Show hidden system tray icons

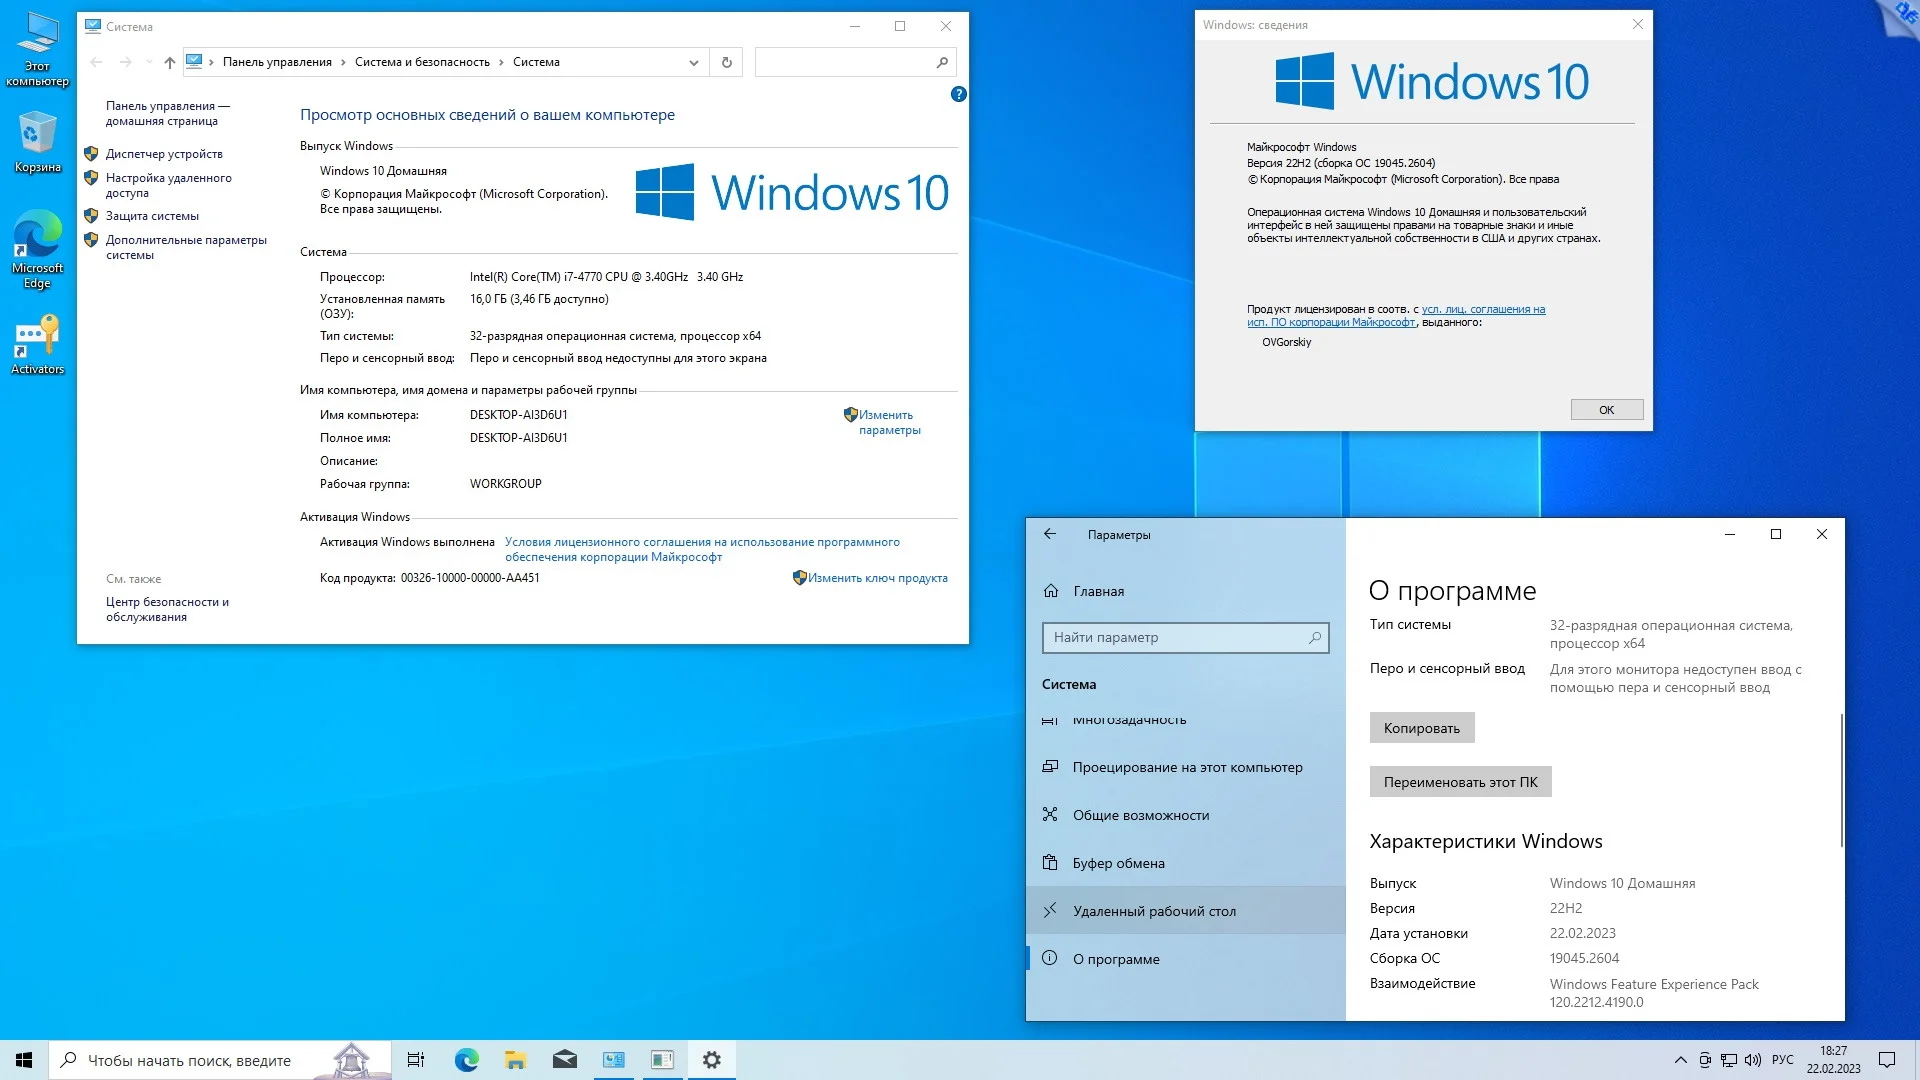pyautogui.click(x=1680, y=1060)
